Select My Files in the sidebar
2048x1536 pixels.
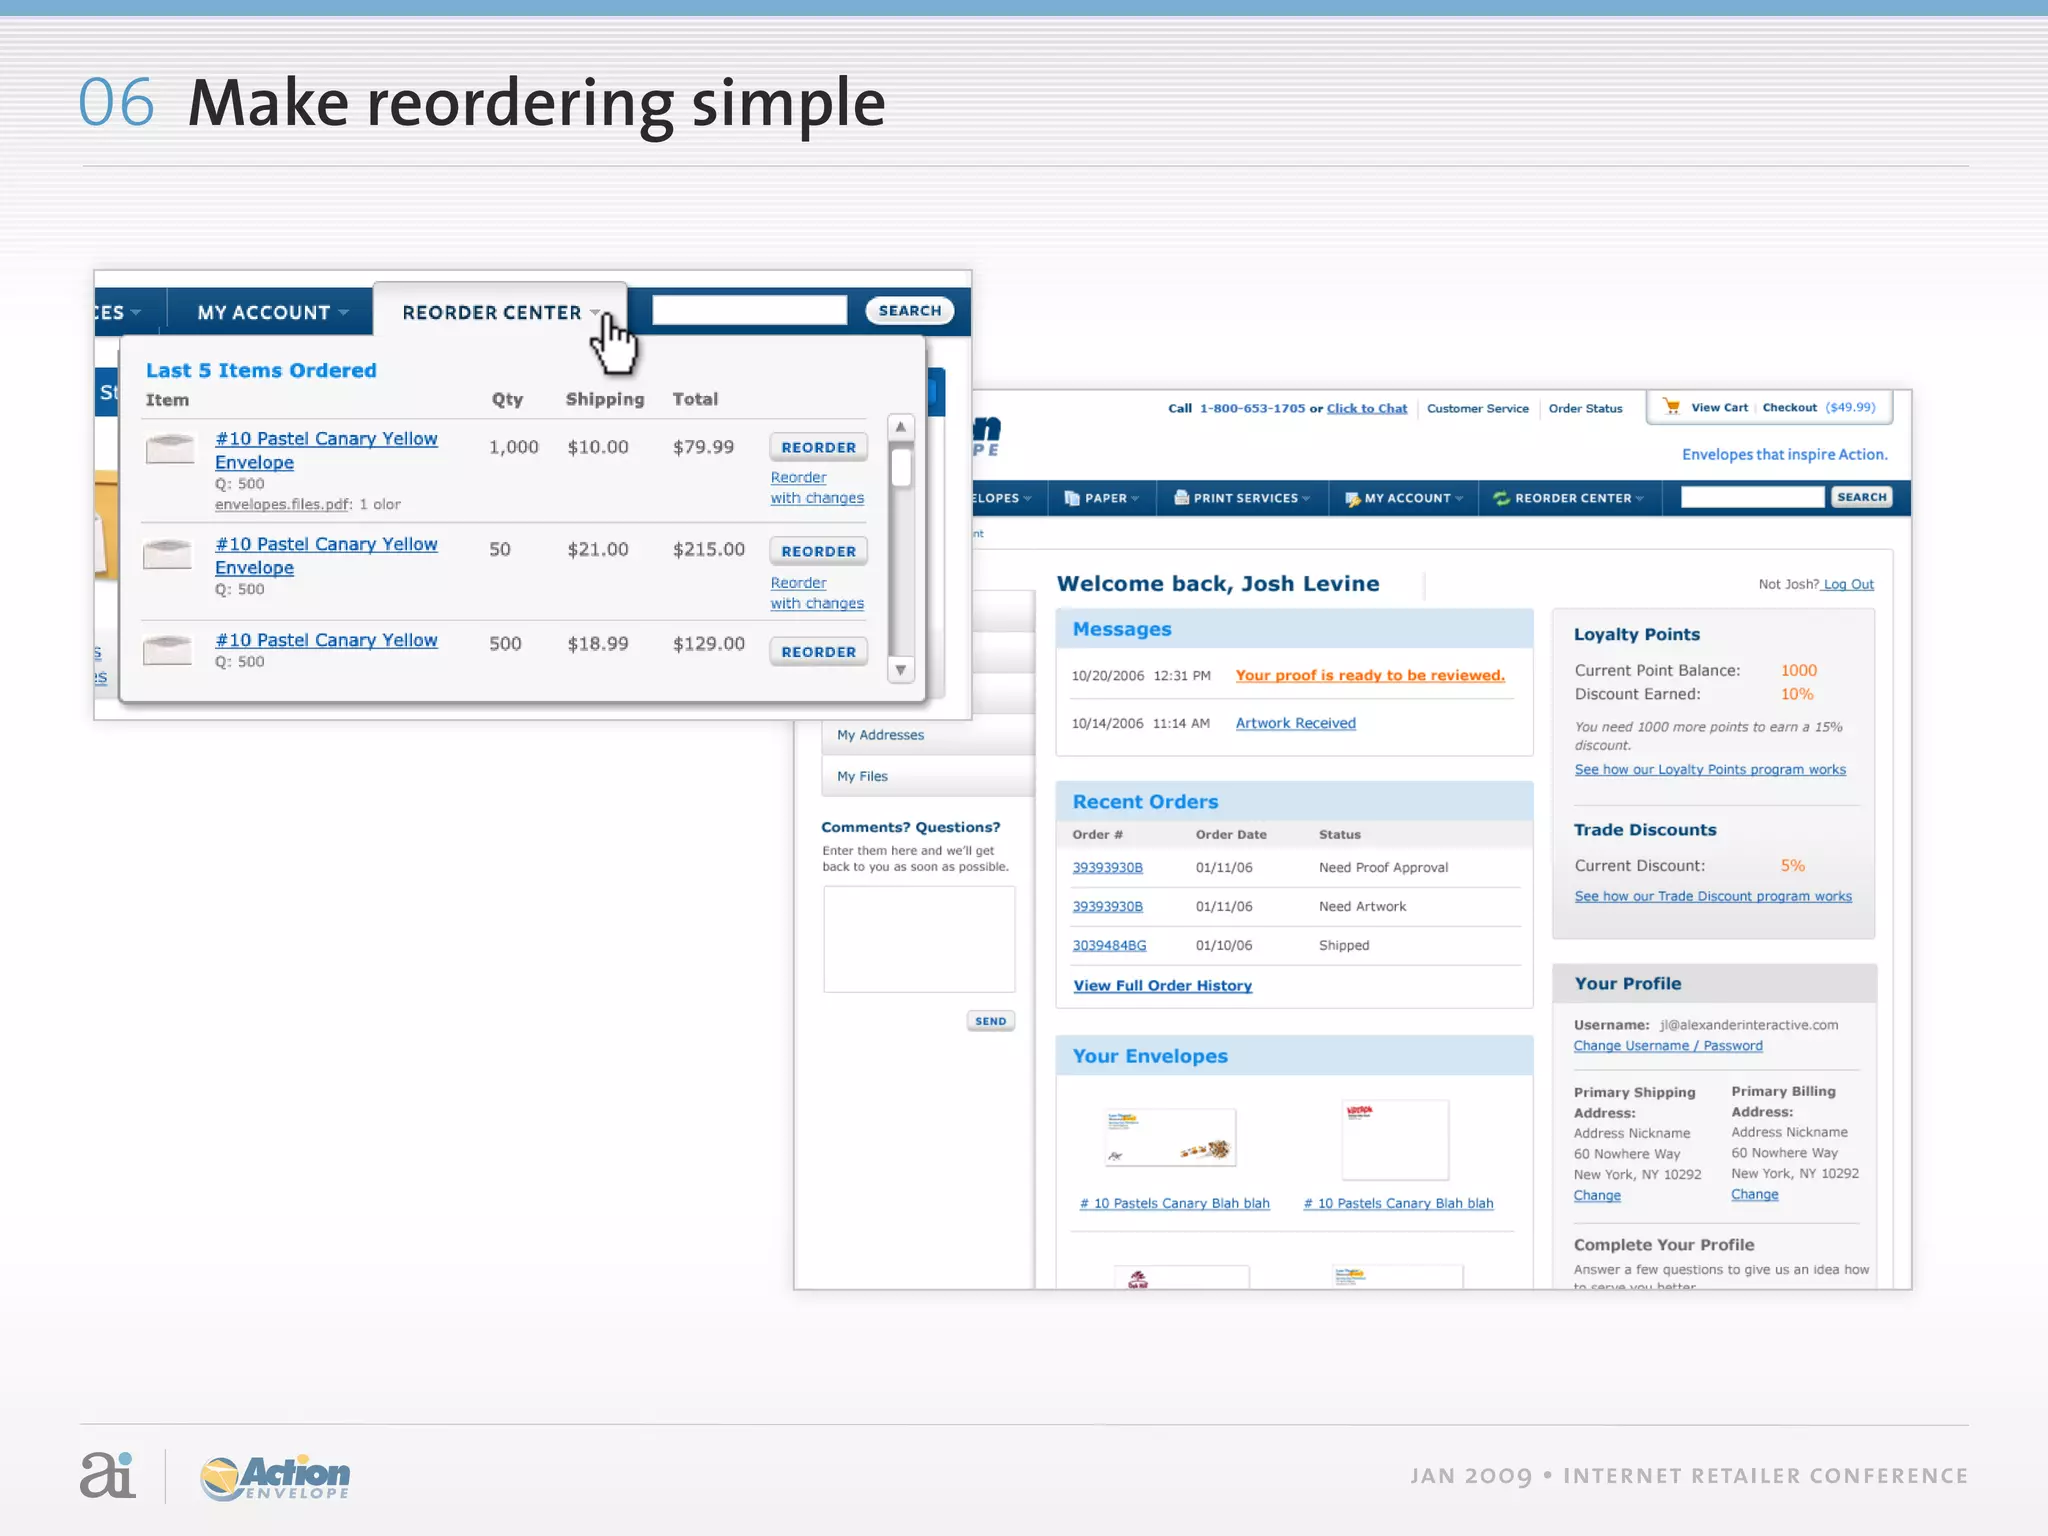928,776
